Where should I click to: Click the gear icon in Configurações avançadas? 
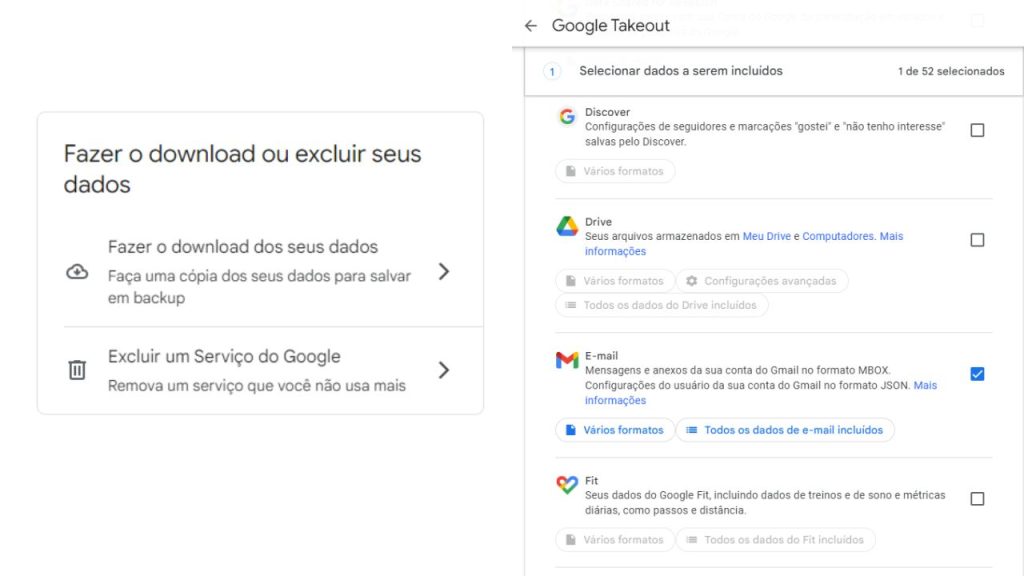(x=690, y=281)
